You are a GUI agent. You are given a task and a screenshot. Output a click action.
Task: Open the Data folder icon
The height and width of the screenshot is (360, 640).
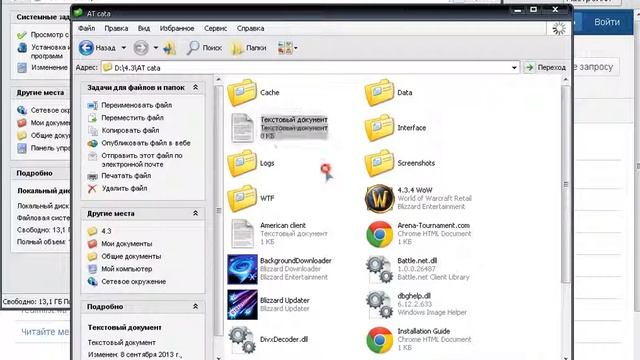click(x=379, y=93)
